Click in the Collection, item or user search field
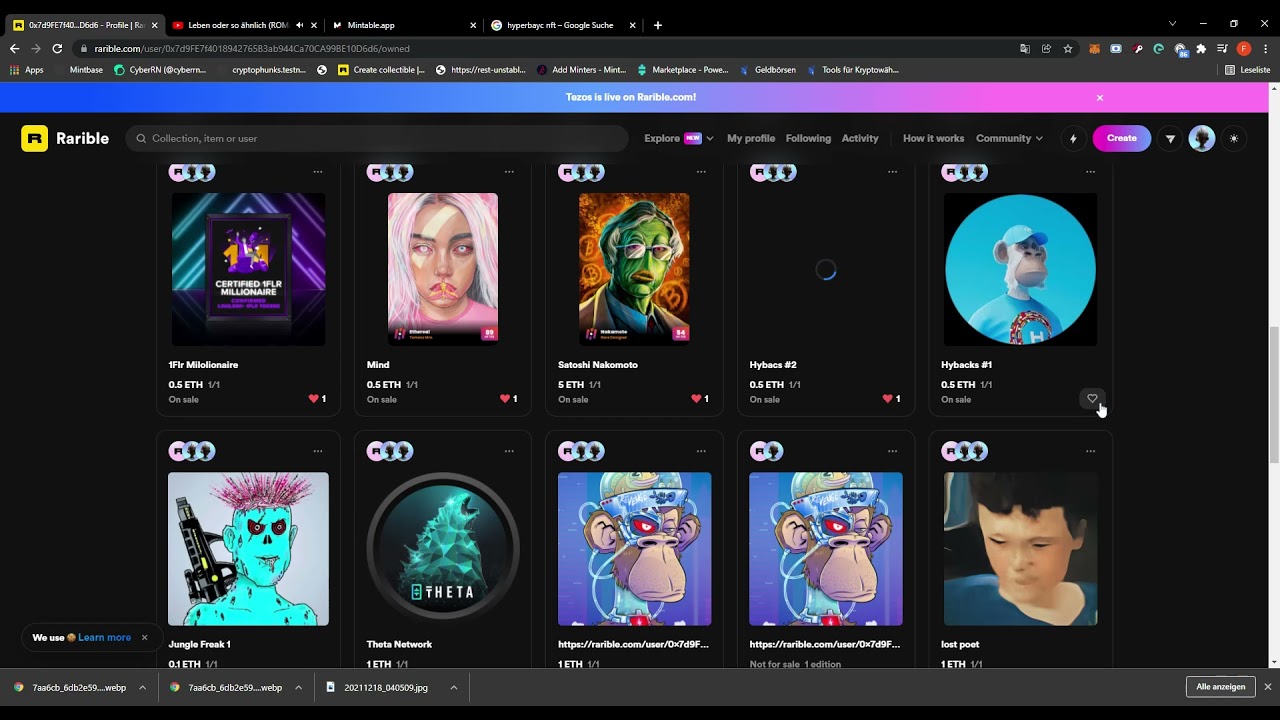 pyautogui.click(x=377, y=138)
